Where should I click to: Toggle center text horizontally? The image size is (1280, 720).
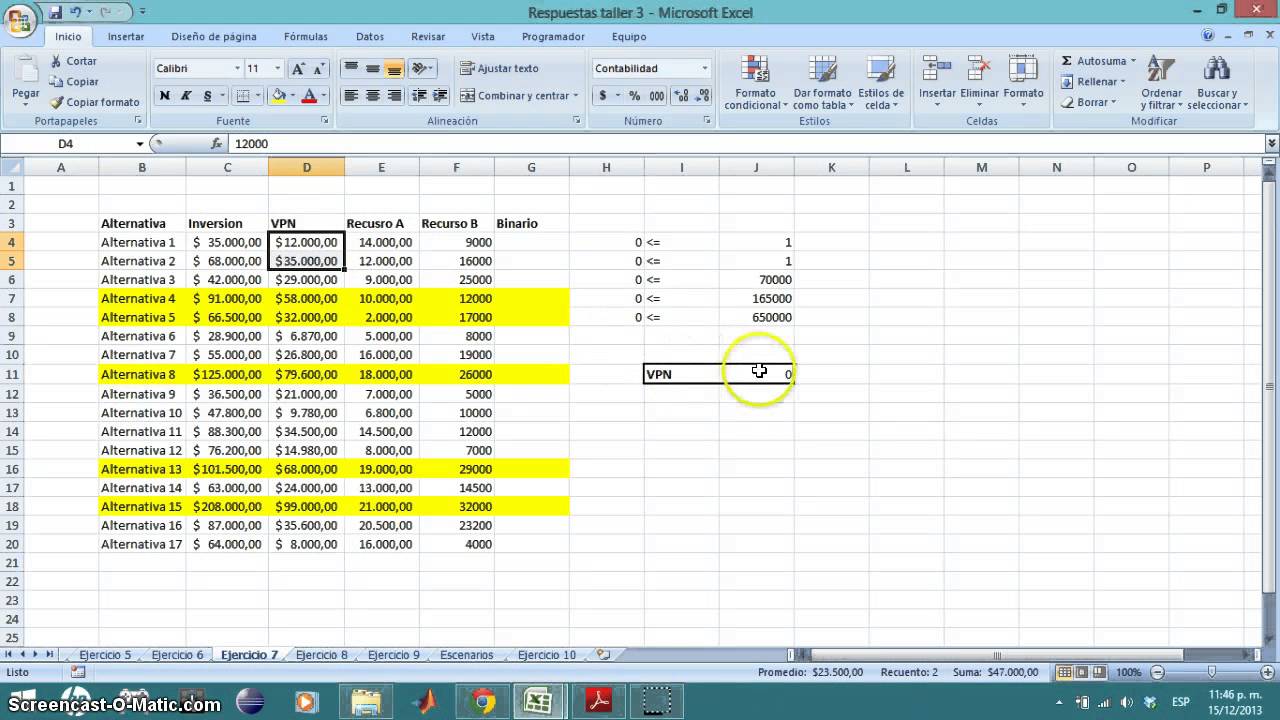(372, 96)
